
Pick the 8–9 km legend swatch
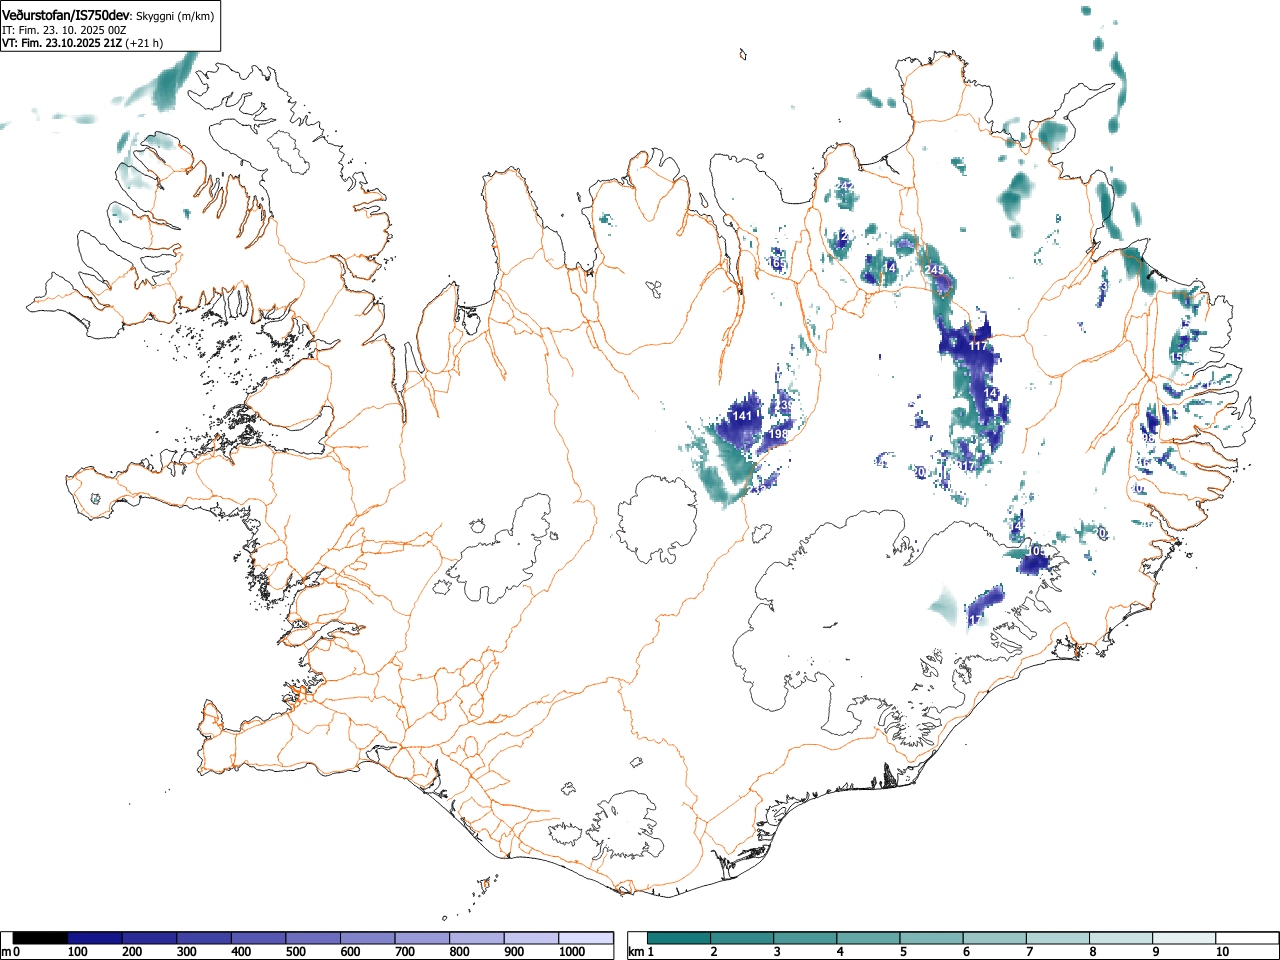(x=1120, y=938)
